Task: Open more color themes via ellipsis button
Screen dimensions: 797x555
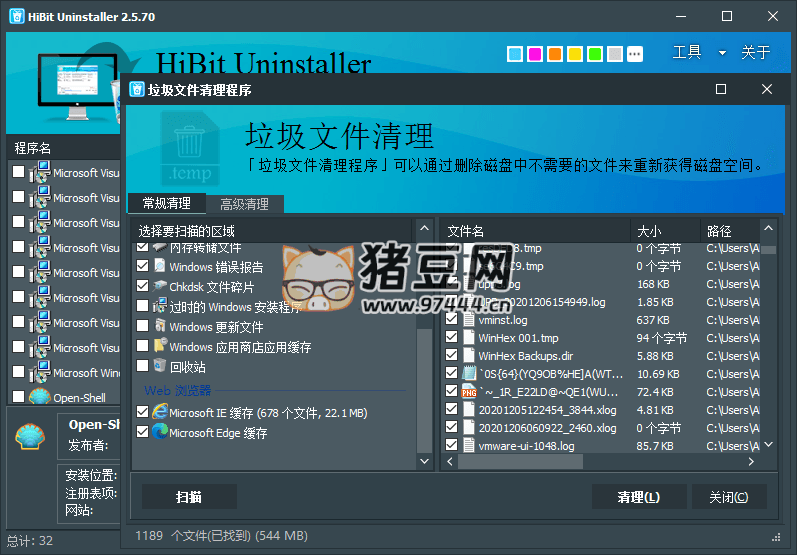Action: [x=635, y=54]
